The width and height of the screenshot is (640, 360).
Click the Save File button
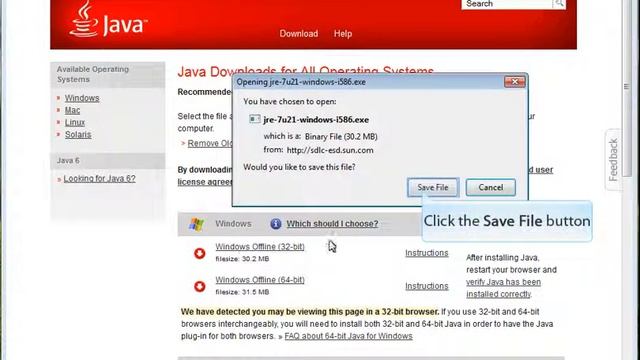click(x=433, y=187)
